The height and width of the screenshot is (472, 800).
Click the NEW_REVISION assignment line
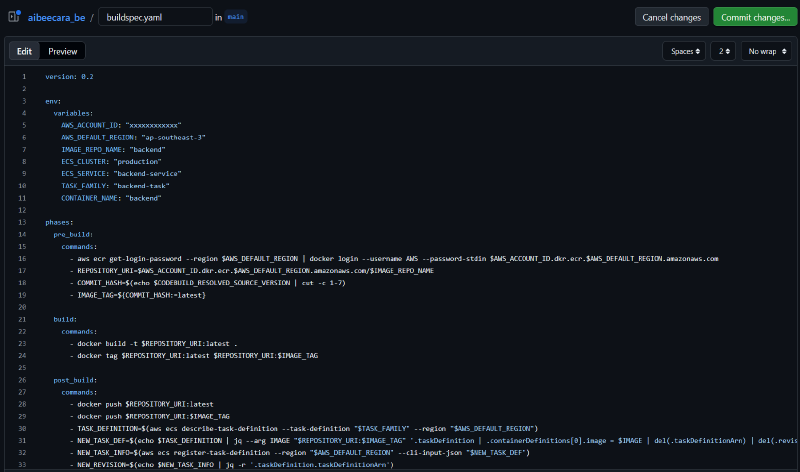[232, 465]
